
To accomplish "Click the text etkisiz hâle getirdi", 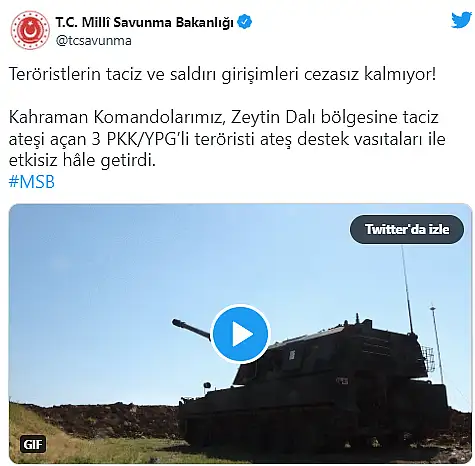I will point(82,161).
